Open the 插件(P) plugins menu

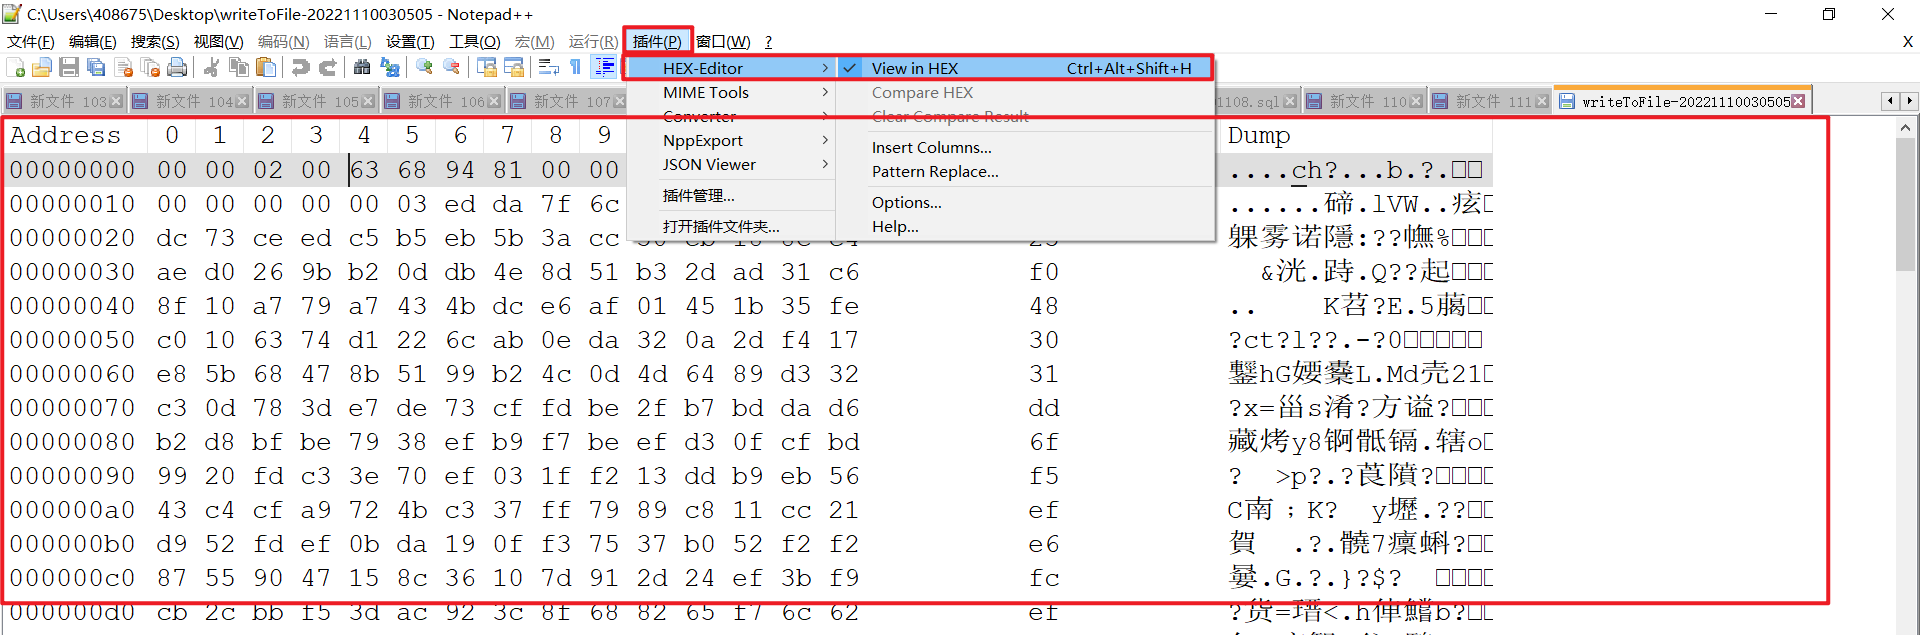tap(657, 41)
